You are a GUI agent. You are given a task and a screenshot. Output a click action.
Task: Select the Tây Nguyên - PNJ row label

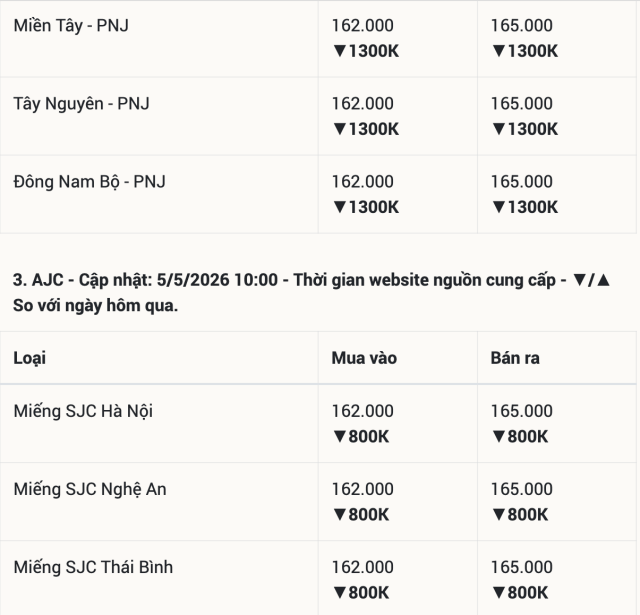pos(81,104)
